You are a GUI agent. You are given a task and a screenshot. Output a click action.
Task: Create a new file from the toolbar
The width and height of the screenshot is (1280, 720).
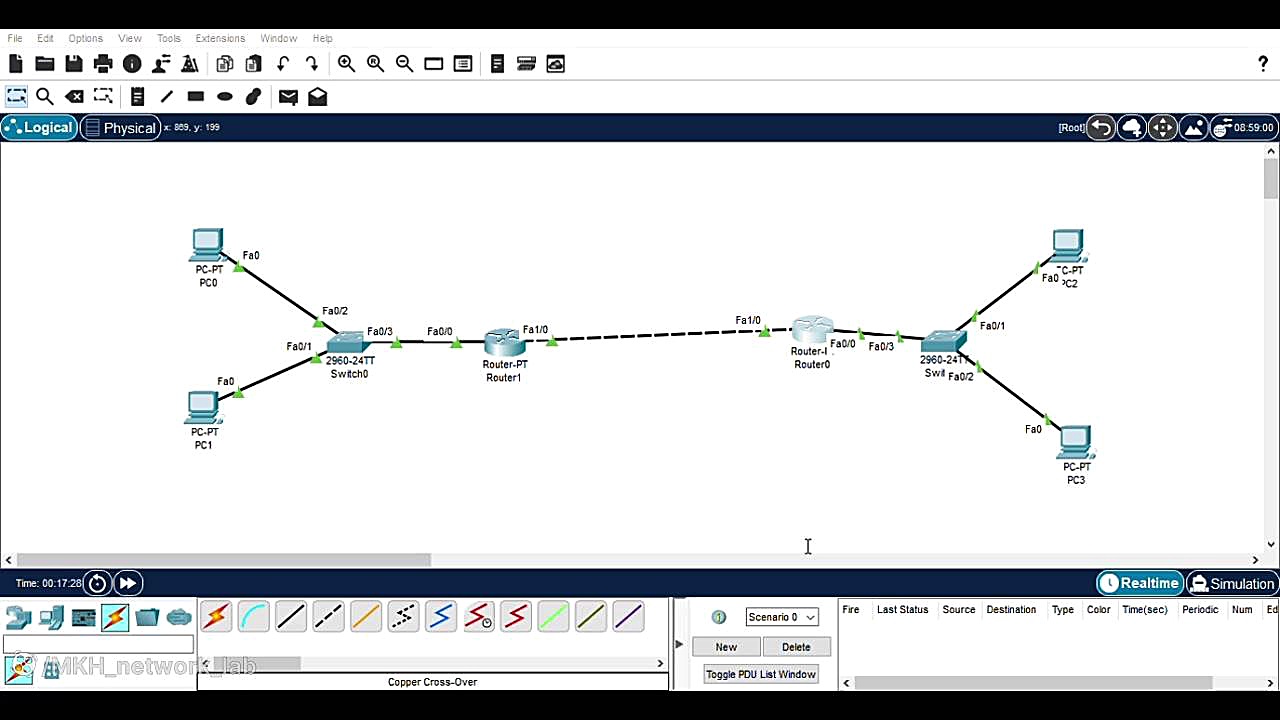16,64
